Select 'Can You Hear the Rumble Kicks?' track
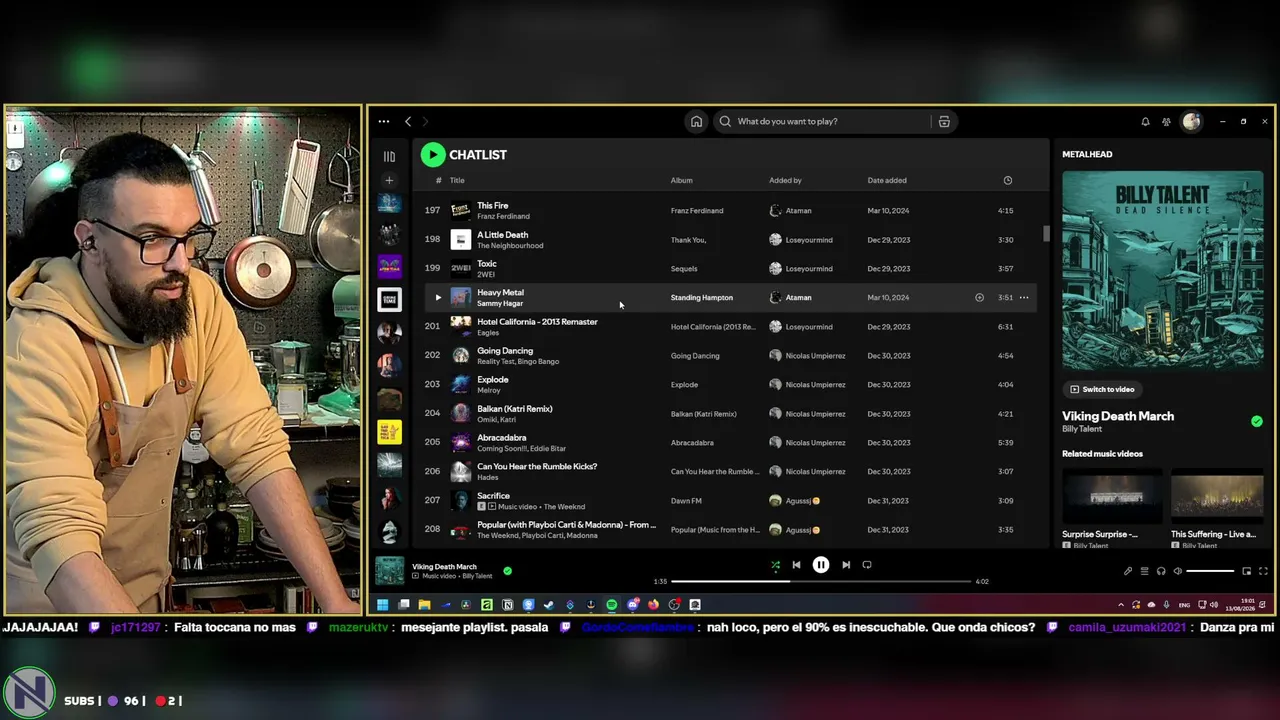 pyautogui.click(x=537, y=466)
